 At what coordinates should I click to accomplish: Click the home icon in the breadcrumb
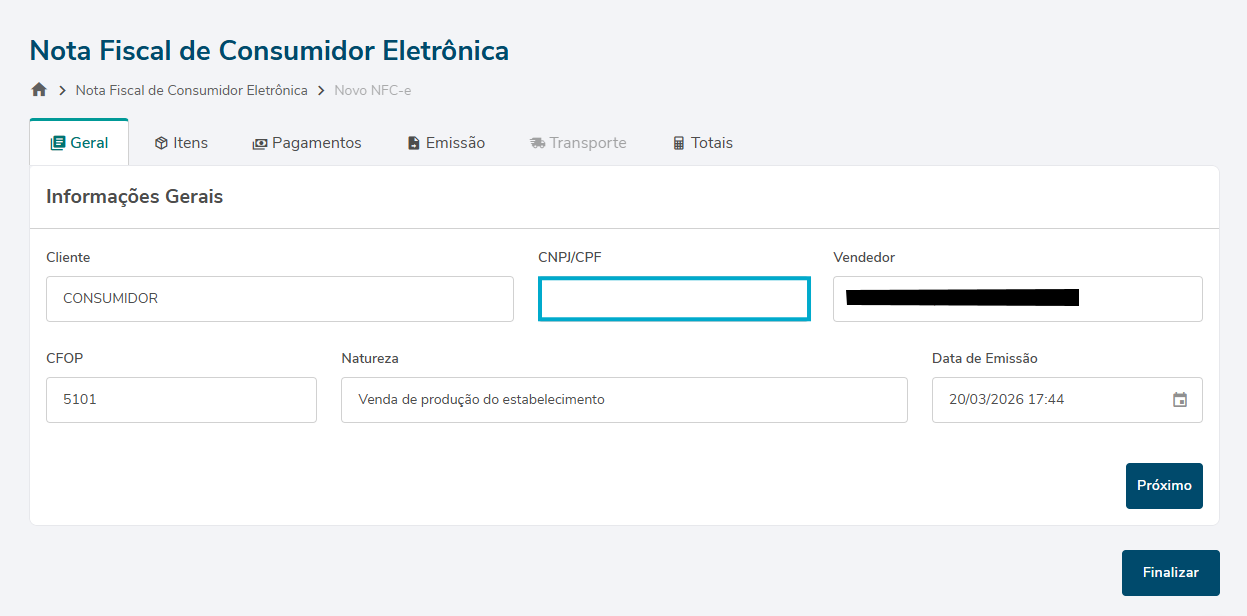[39, 90]
